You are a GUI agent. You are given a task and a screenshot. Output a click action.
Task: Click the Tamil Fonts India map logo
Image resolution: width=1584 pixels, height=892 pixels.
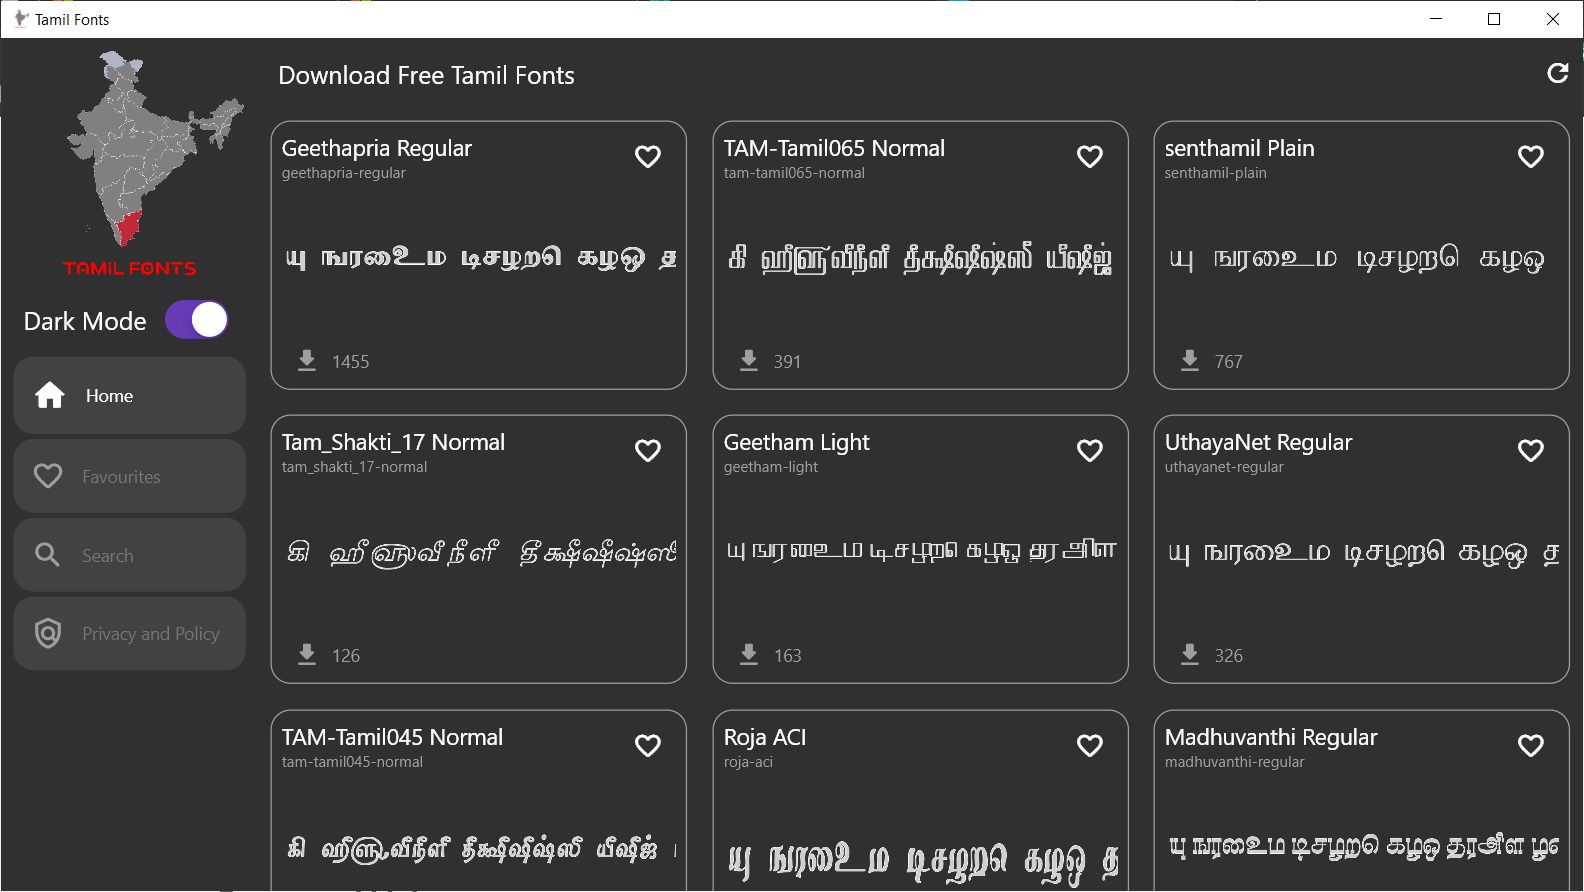[153, 148]
